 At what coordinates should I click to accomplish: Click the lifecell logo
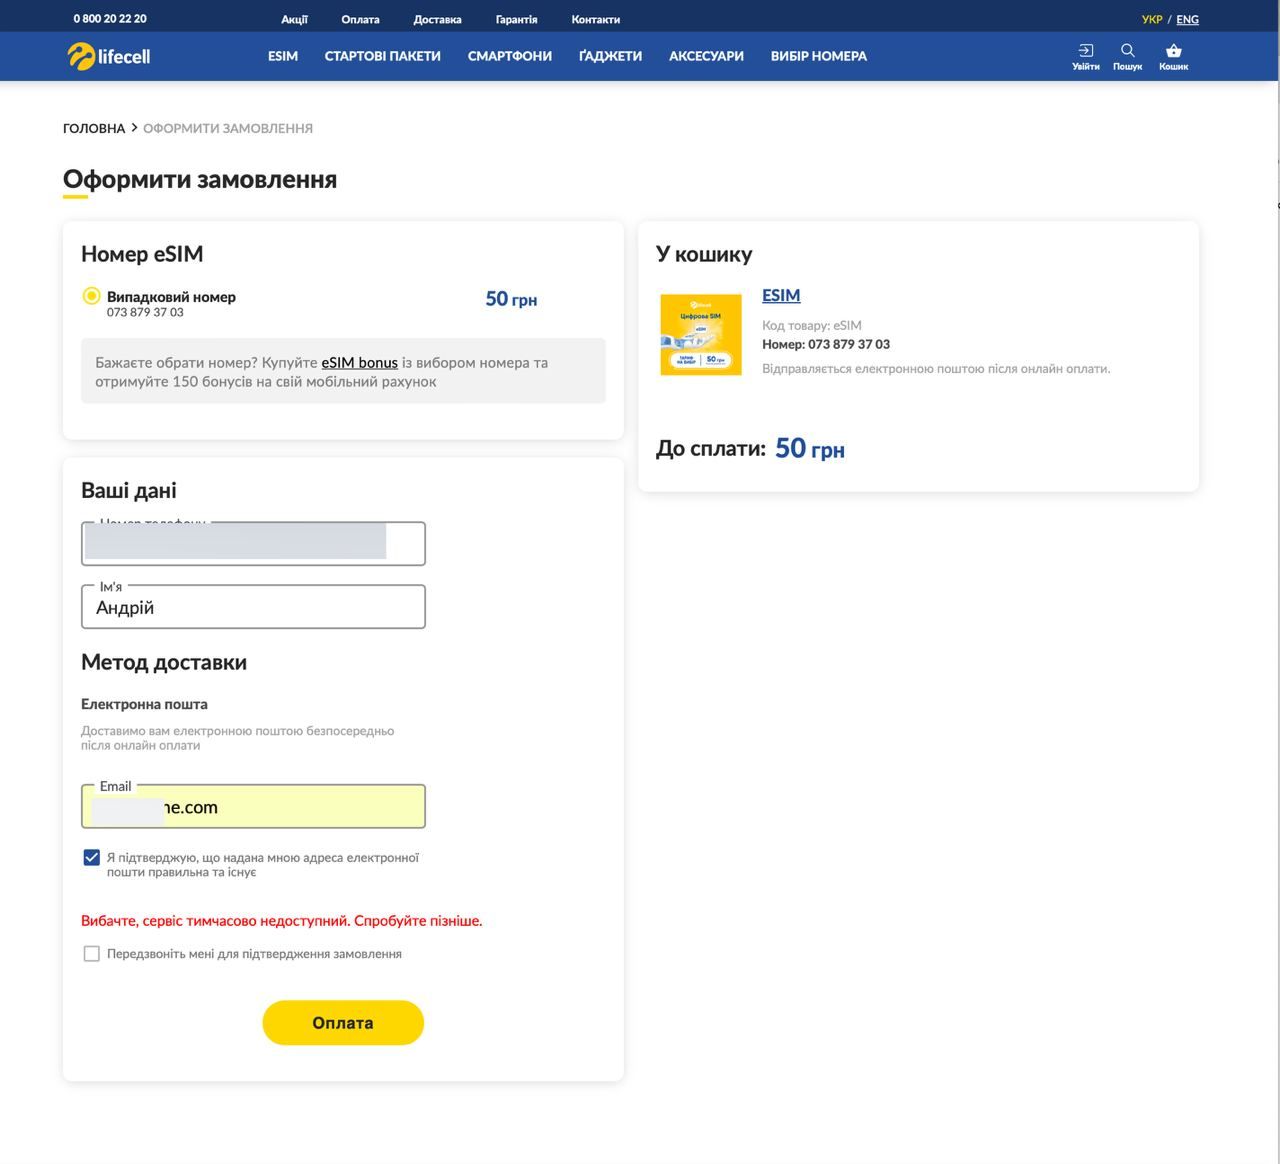pos(109,56)
